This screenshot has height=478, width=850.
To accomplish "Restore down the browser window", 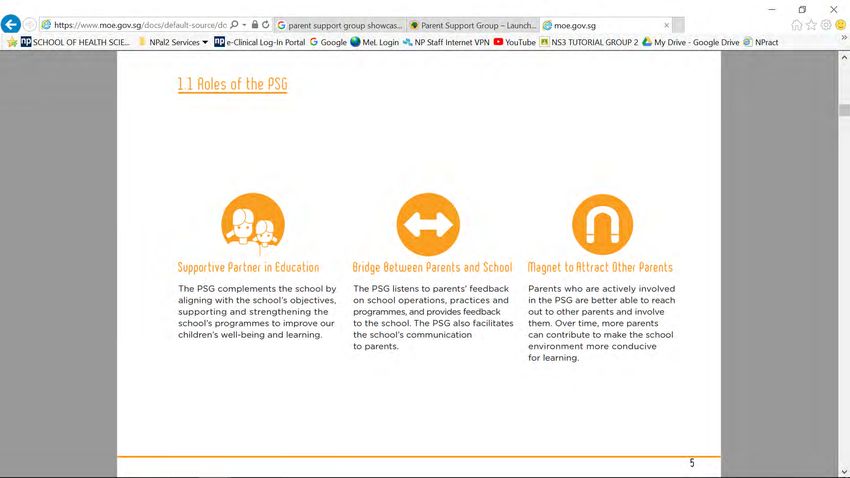I will [802, 9].
